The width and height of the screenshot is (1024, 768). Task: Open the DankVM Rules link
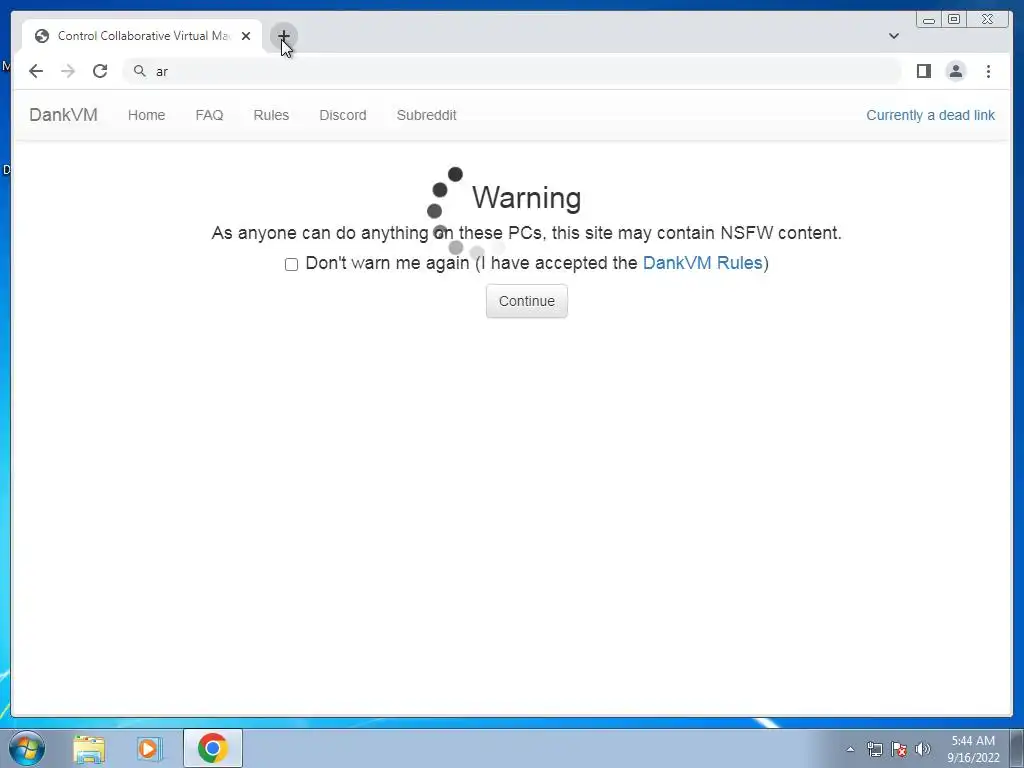click(x=703, y=263)
